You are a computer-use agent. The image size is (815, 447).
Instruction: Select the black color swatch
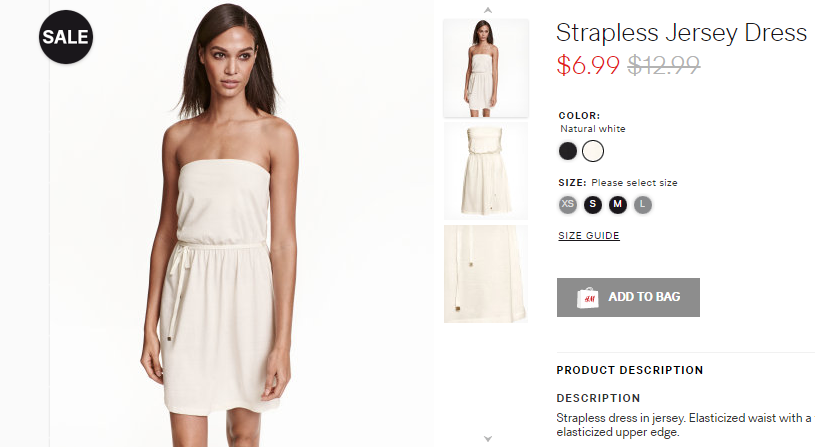568,151
